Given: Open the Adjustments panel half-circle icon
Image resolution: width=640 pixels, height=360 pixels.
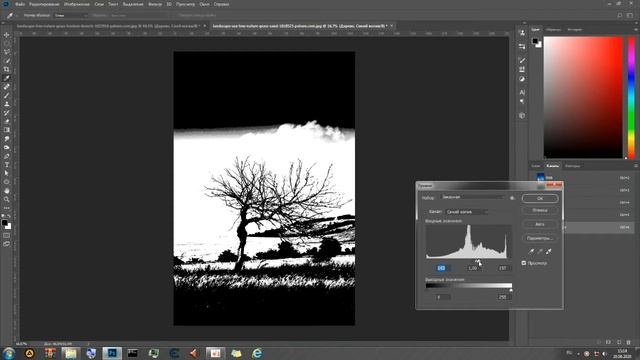Looking at the screenshot, I should pyautogui.click(x=522, y=79).
